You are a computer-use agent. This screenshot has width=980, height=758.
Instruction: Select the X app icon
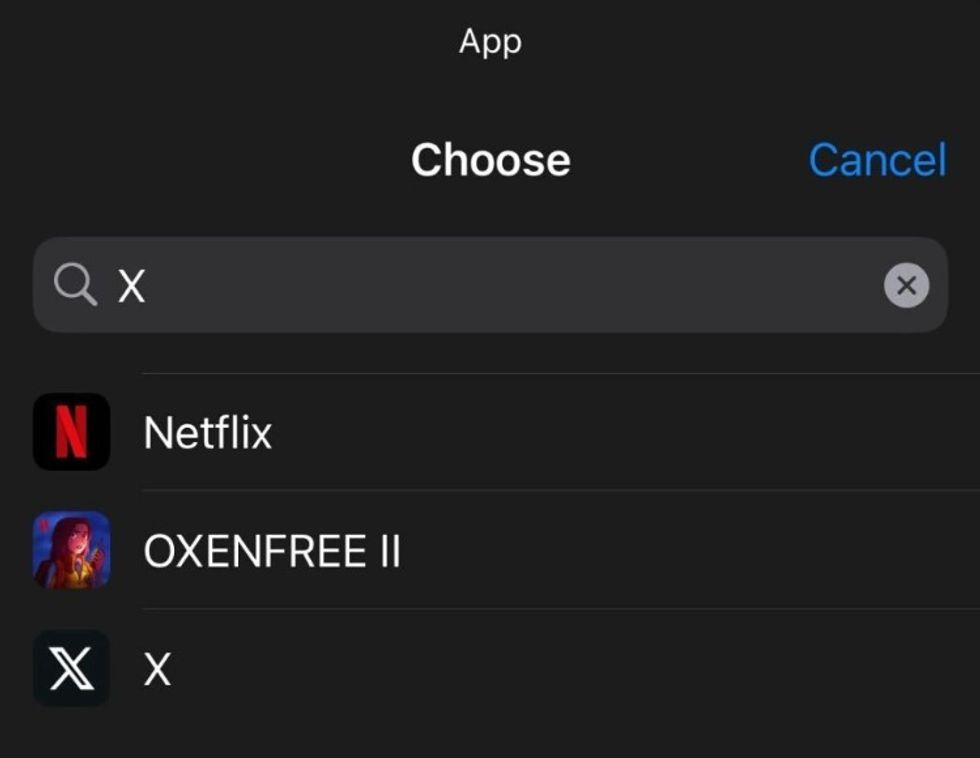[x=71, y=669]
